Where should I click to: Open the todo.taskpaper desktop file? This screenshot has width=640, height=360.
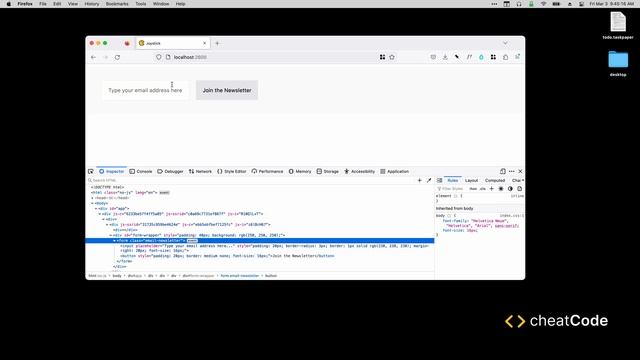click(618, 26)
